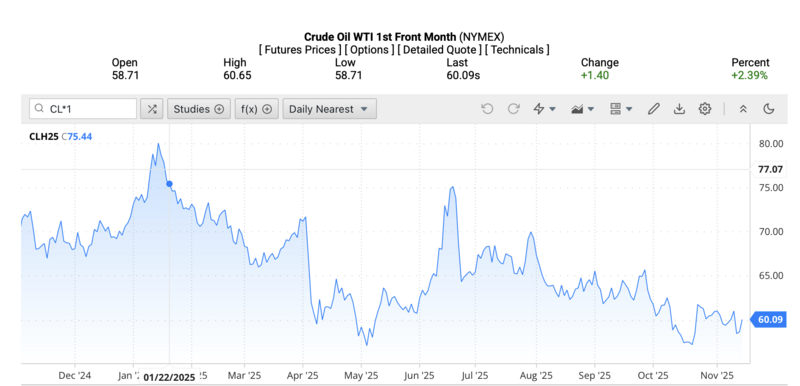This screenshot has width=800, height=386.
Task: Click the Open value 58.71
Action: pyautogui.click(x=126, y=76)
